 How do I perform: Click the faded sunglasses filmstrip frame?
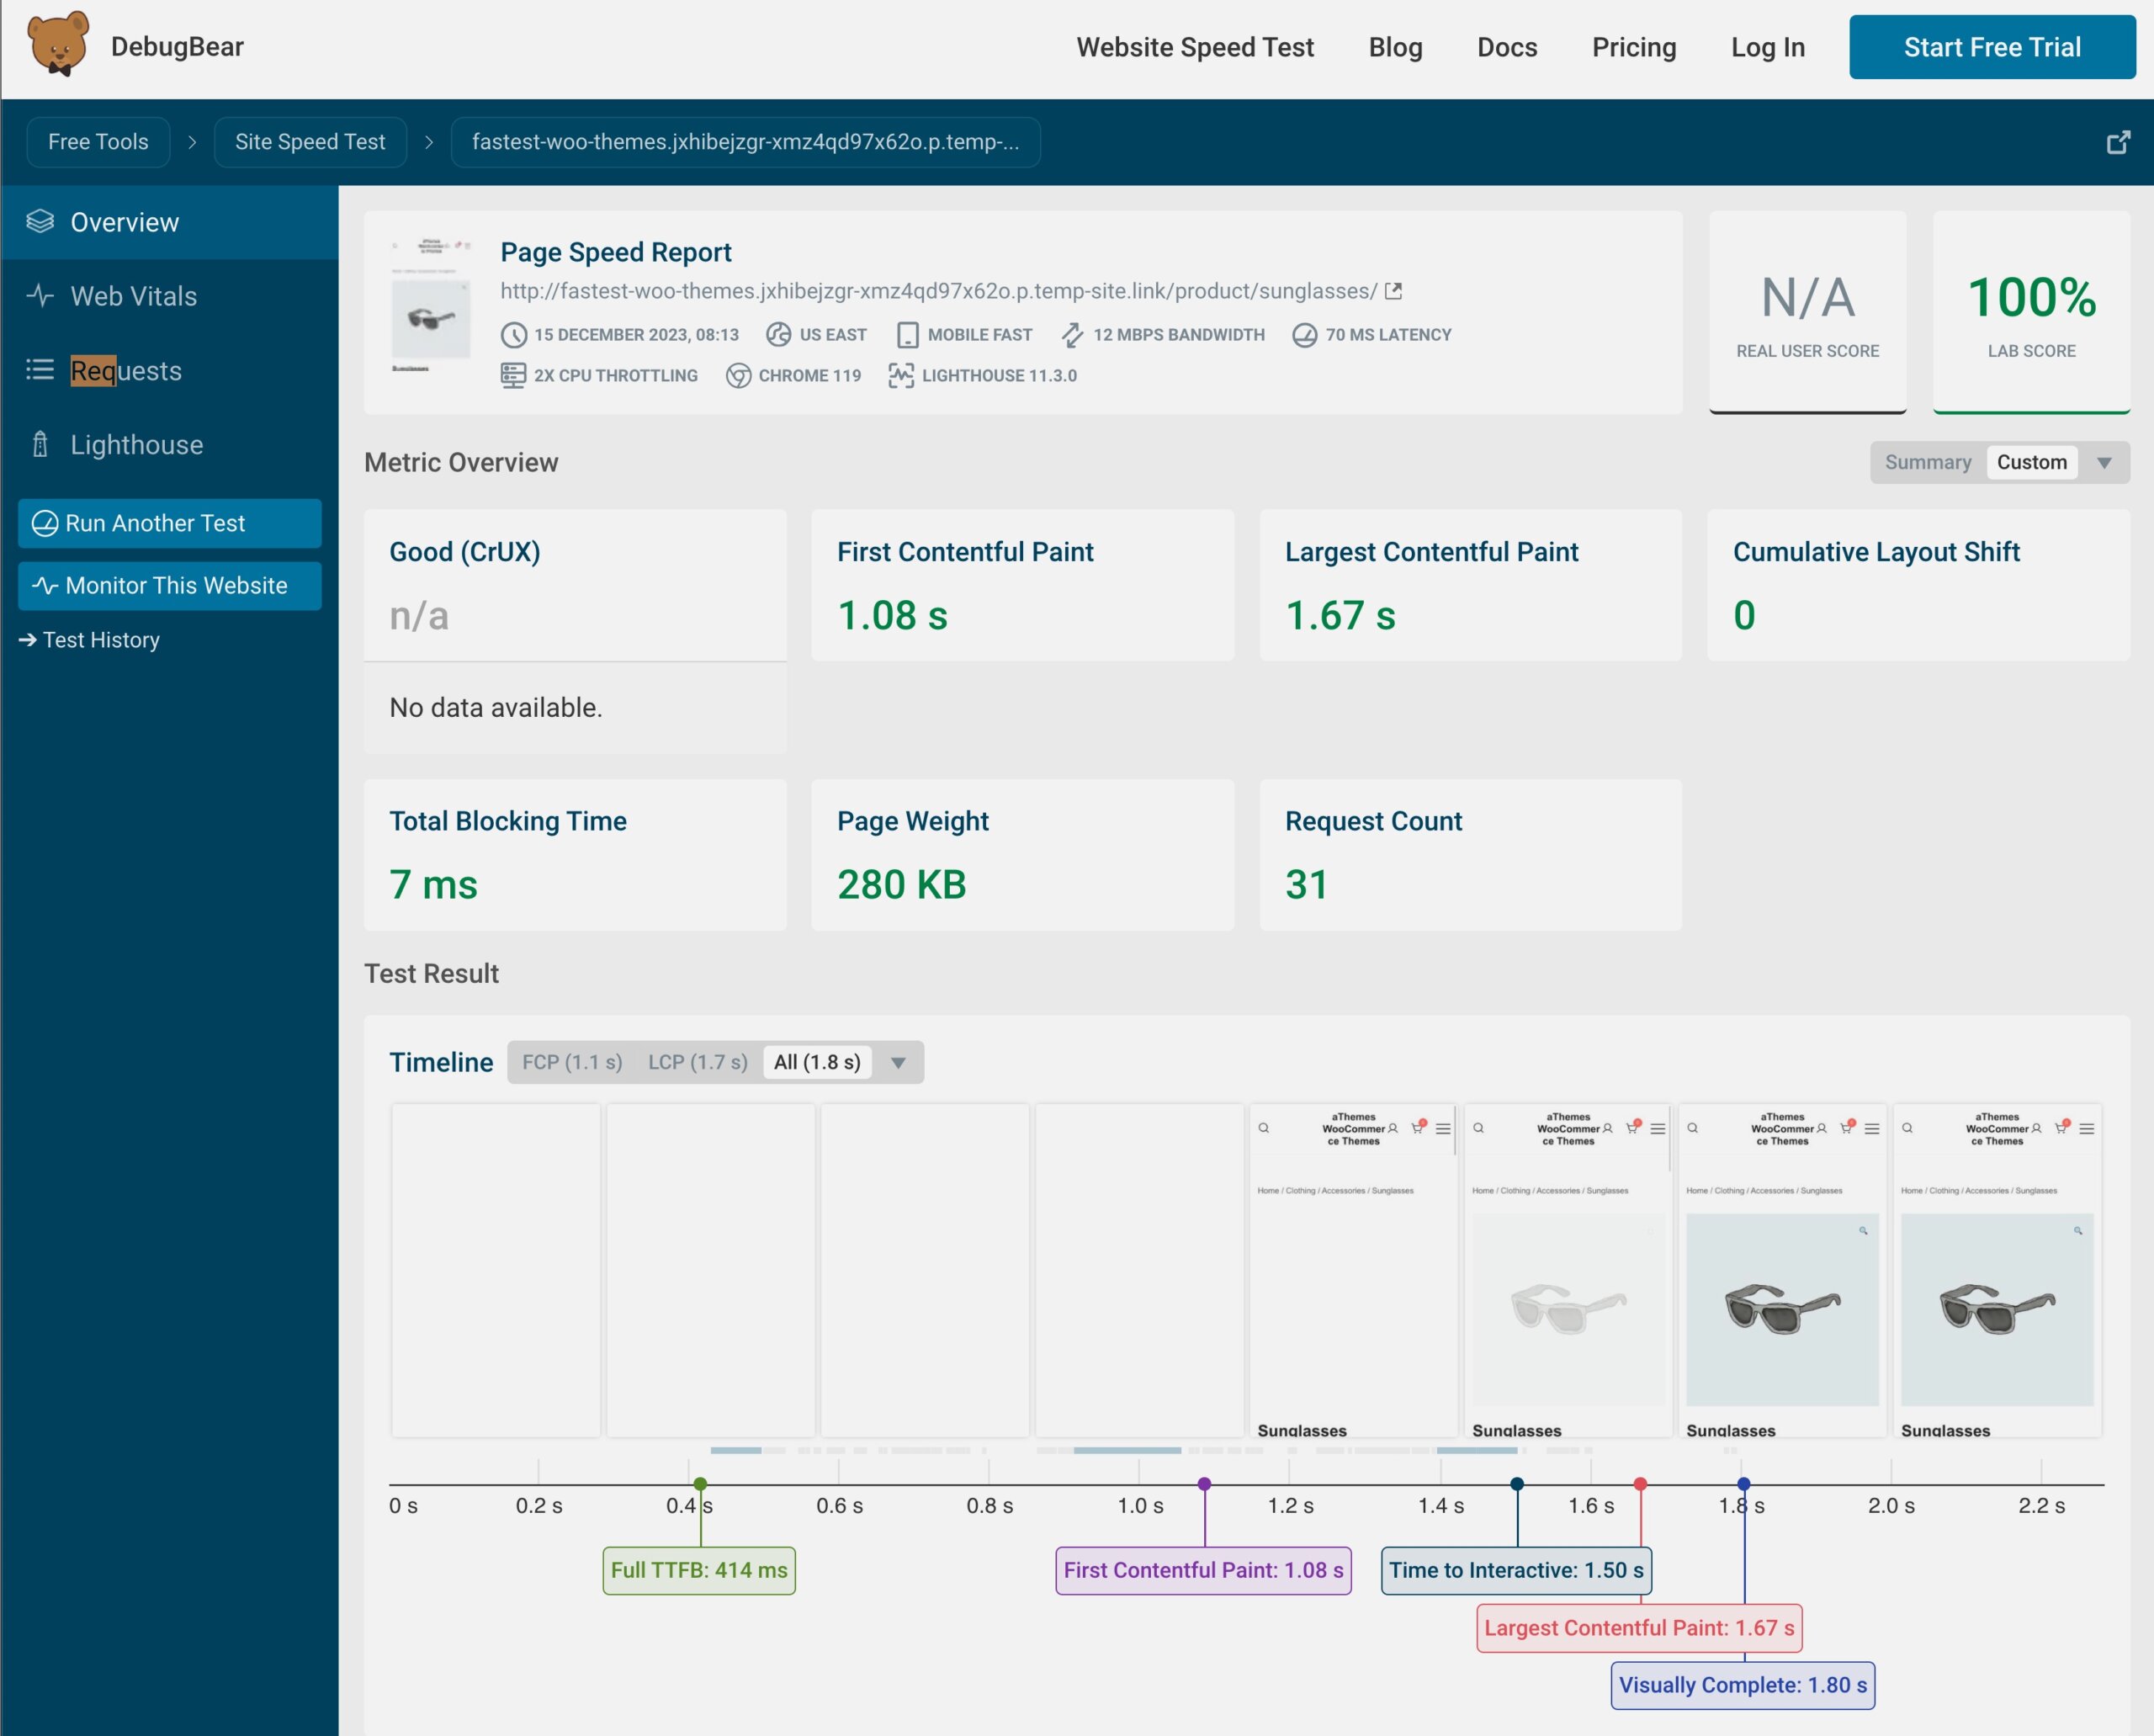1568,1271
